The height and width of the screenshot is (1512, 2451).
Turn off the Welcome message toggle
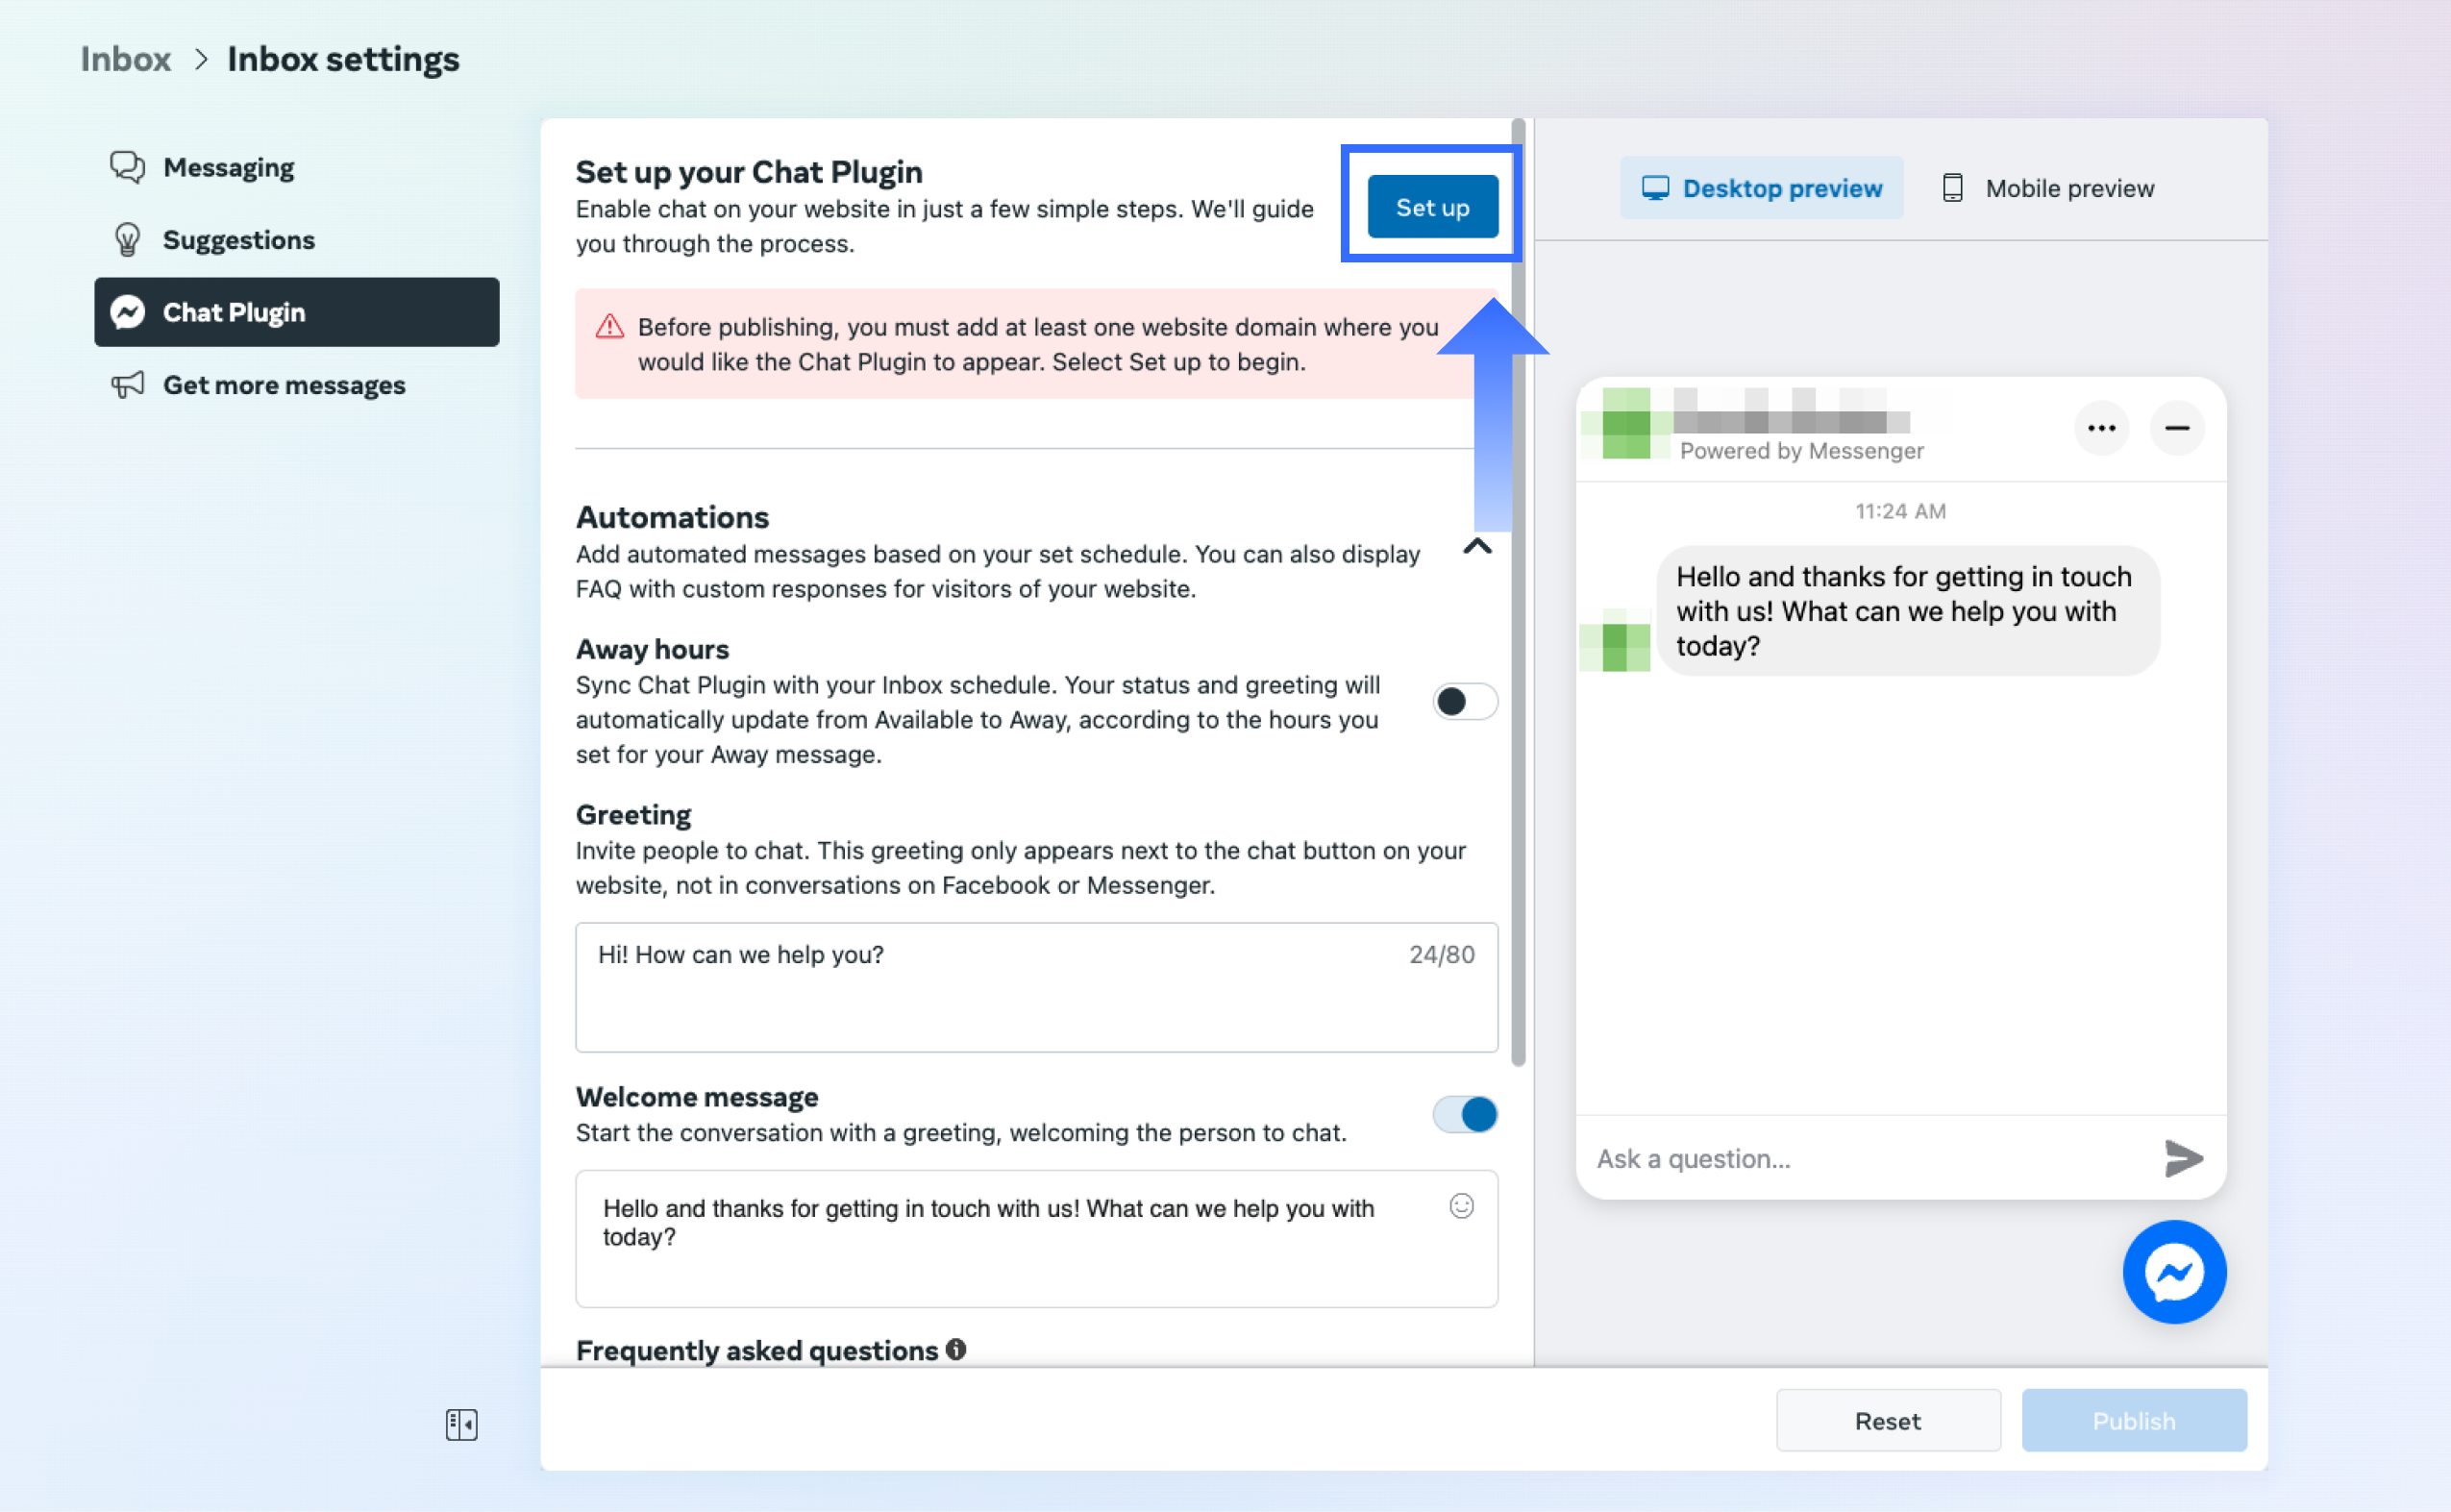[x=1464, y=1114]
